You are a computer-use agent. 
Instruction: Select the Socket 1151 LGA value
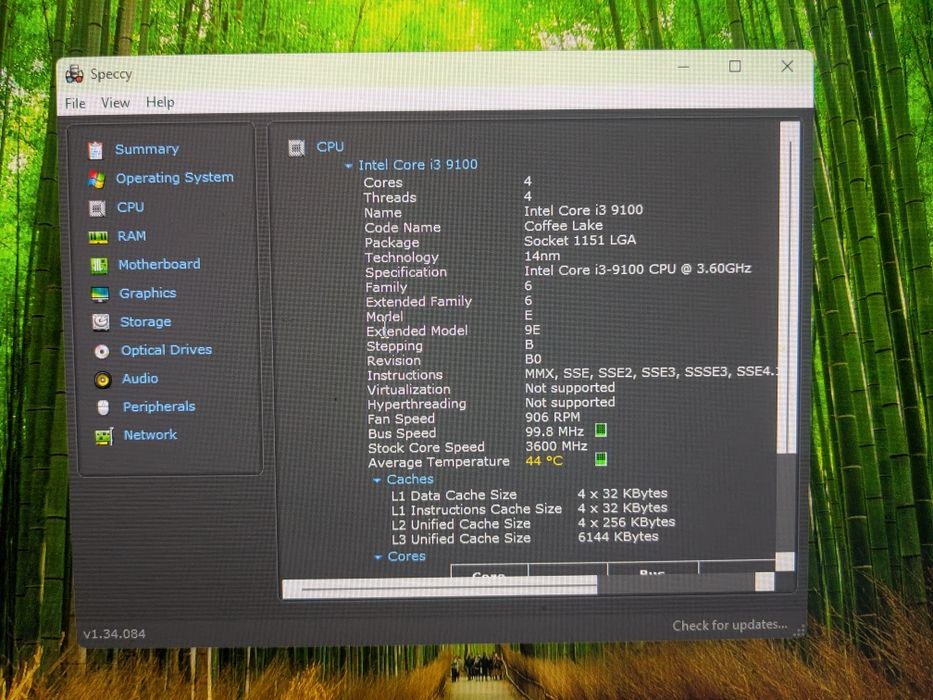coord(580,240)
